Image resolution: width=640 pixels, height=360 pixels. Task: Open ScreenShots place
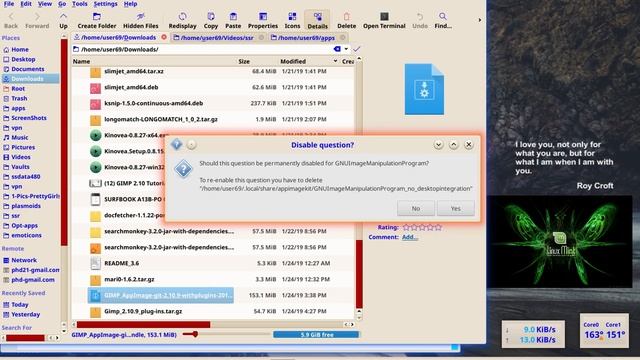coord(29,118)
